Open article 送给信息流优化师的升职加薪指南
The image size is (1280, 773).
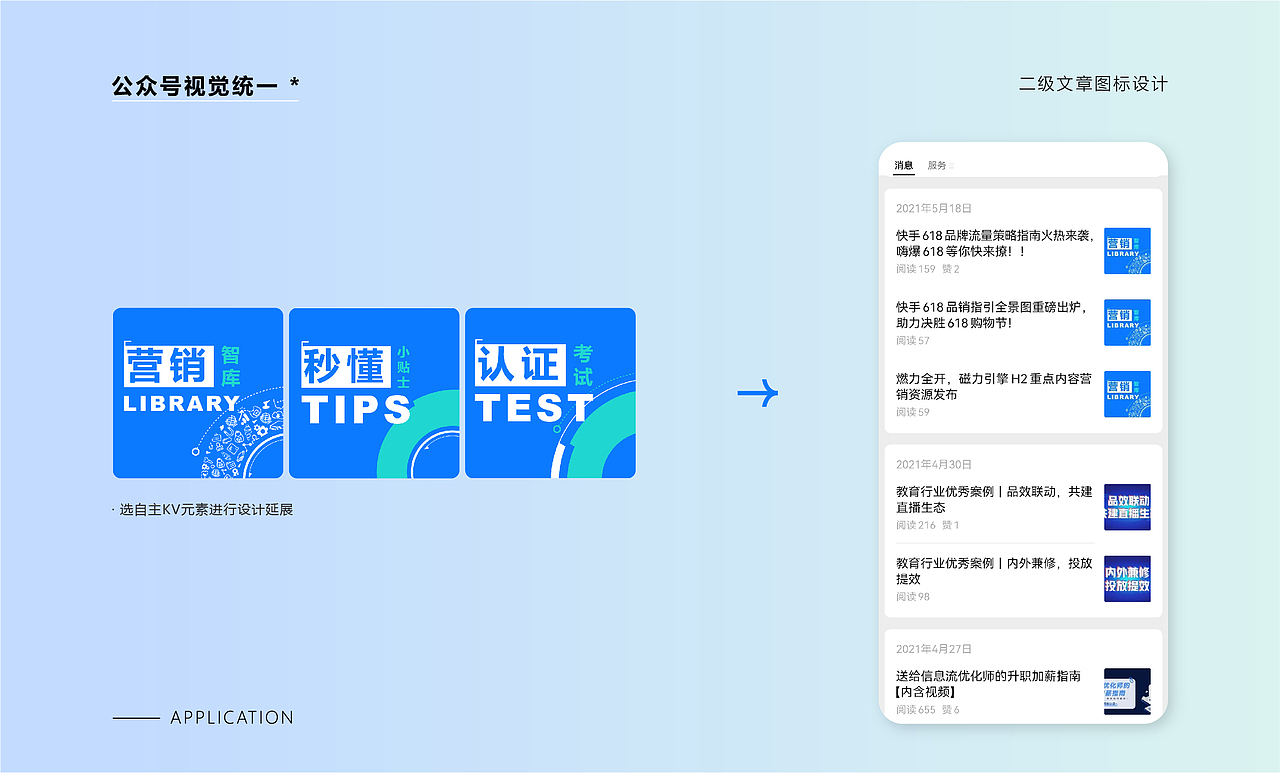pos(988,684)
